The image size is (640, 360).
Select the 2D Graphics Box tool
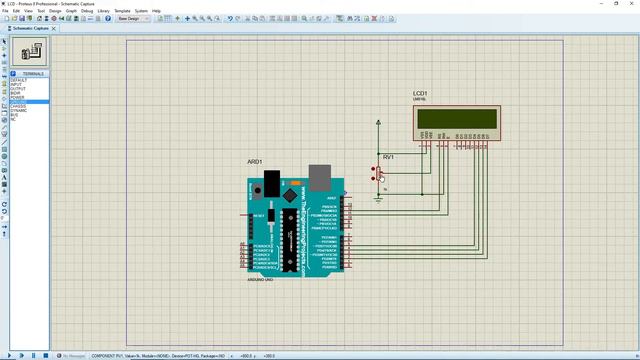pos(4,149)
